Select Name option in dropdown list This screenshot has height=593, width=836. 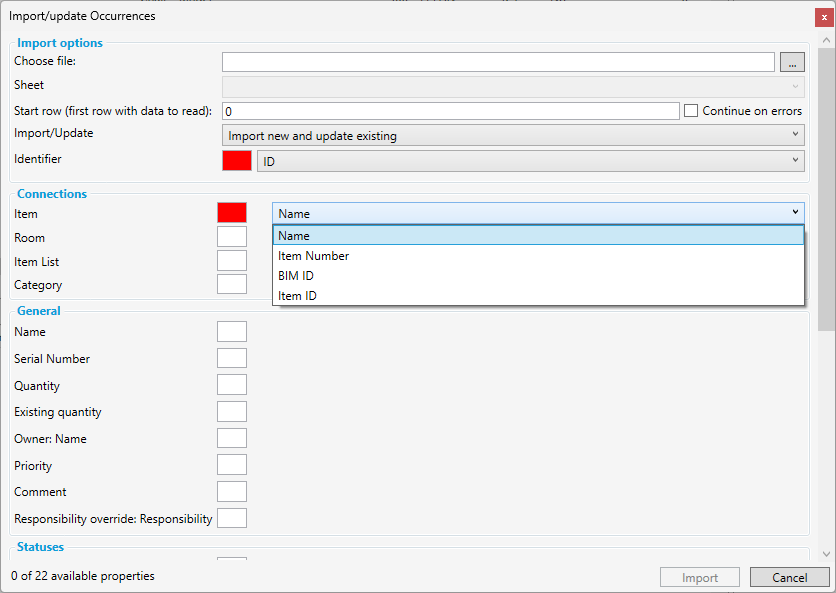(x=294, y=236)
